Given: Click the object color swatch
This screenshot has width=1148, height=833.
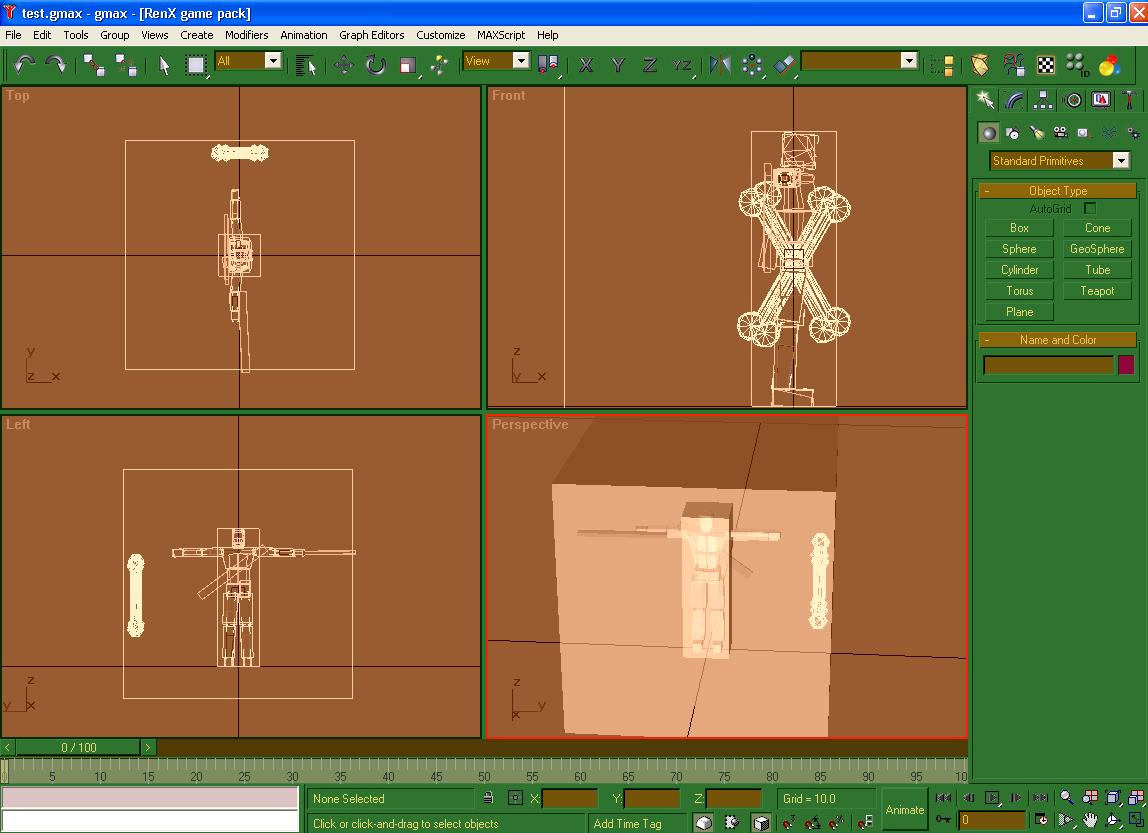Looking at the screenshot, I should click(1126, 365).
